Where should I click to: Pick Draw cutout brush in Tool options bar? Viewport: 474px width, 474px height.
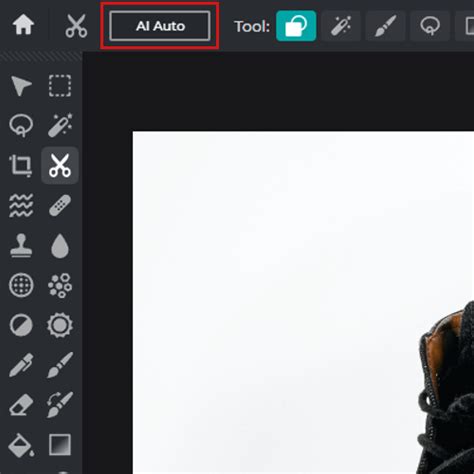click(x=385, y=26)
